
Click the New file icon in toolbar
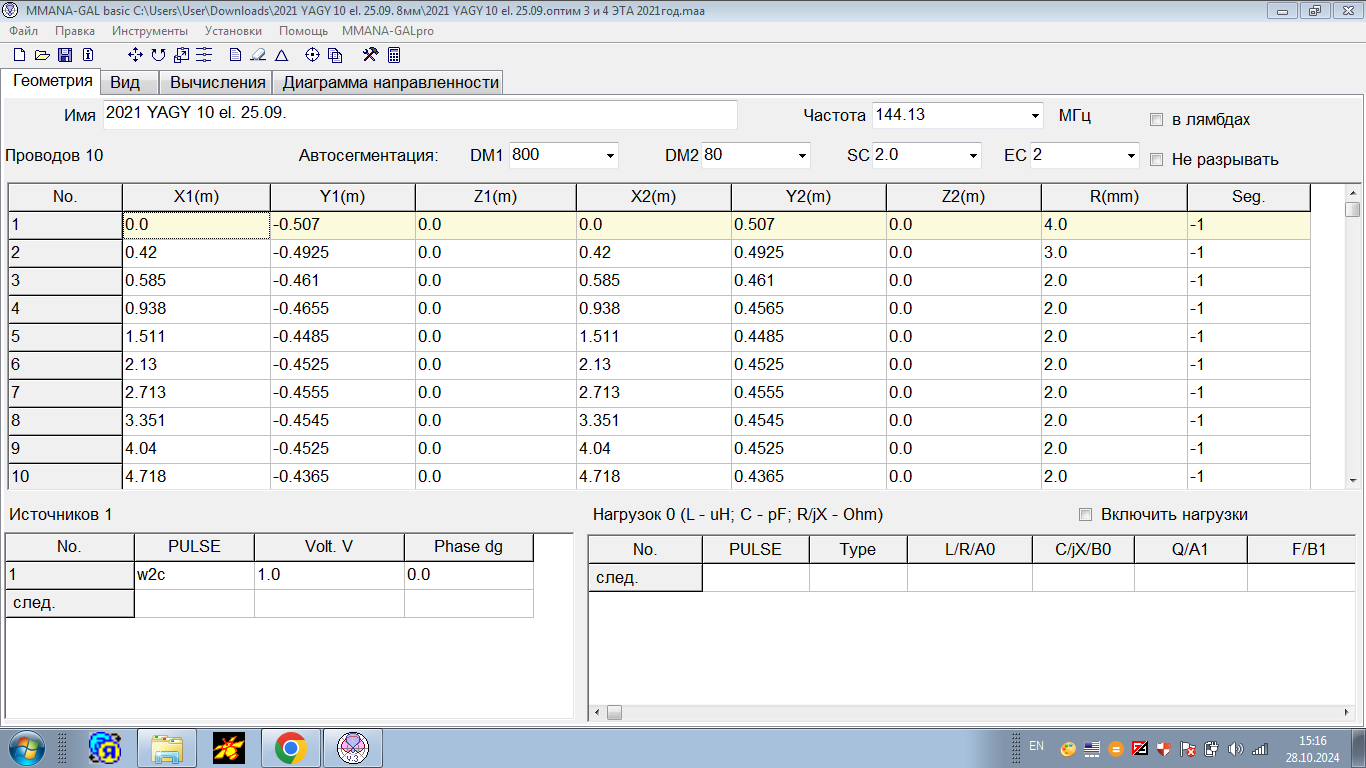(x=19, y=55)
